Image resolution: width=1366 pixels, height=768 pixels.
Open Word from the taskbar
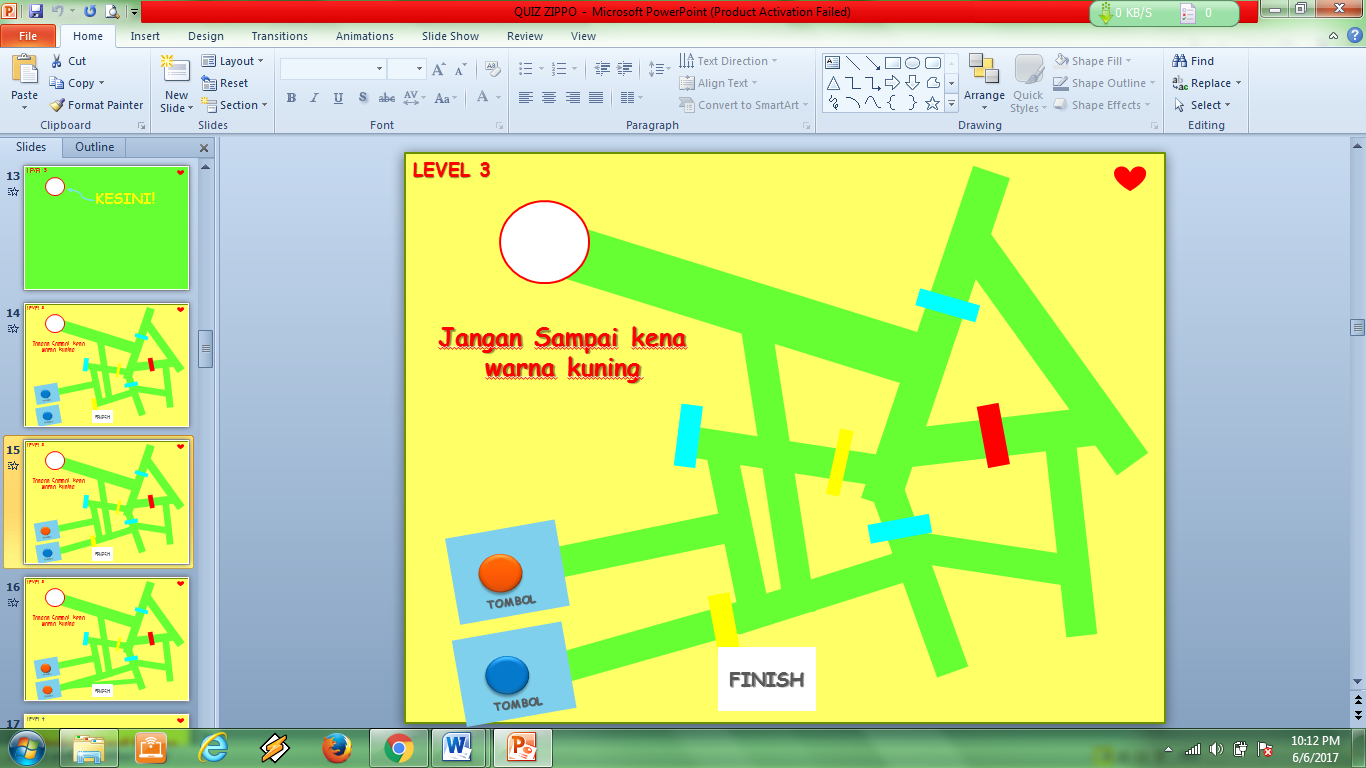click(x=459, y=748)
